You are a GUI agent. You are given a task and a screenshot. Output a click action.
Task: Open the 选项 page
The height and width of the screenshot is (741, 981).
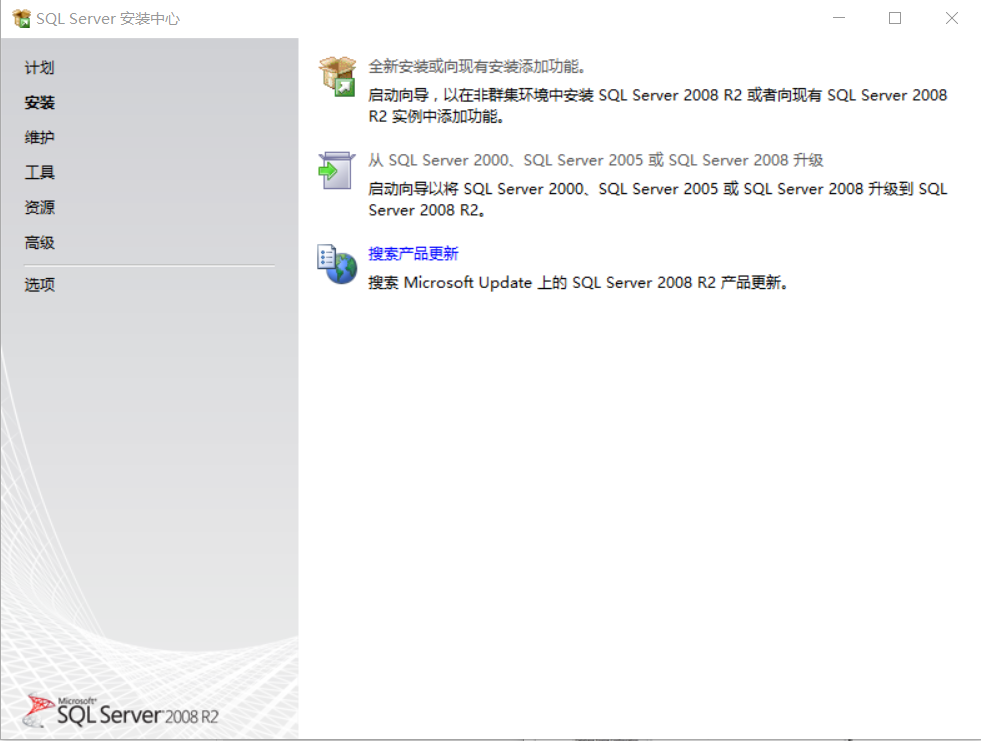coord(39,285)
